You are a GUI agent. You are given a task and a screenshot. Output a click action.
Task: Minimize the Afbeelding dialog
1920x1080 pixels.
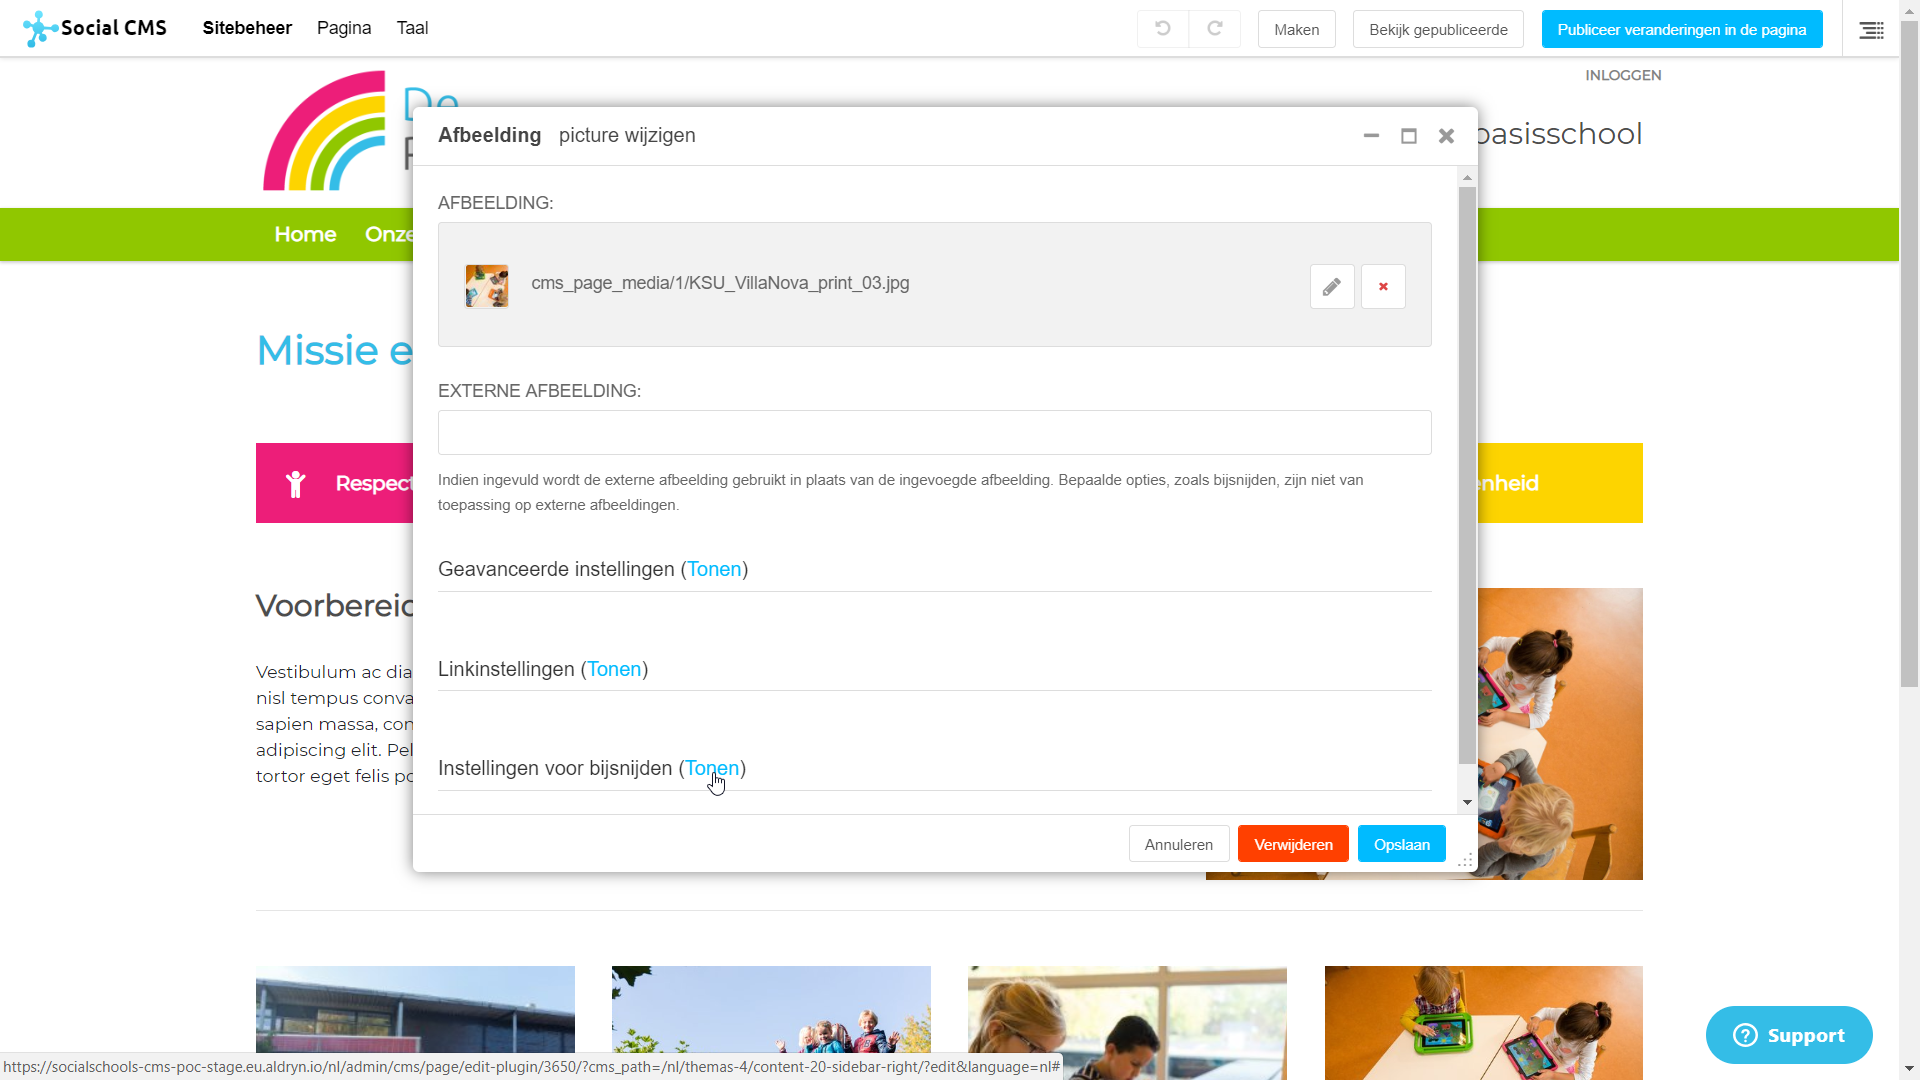1371,136
